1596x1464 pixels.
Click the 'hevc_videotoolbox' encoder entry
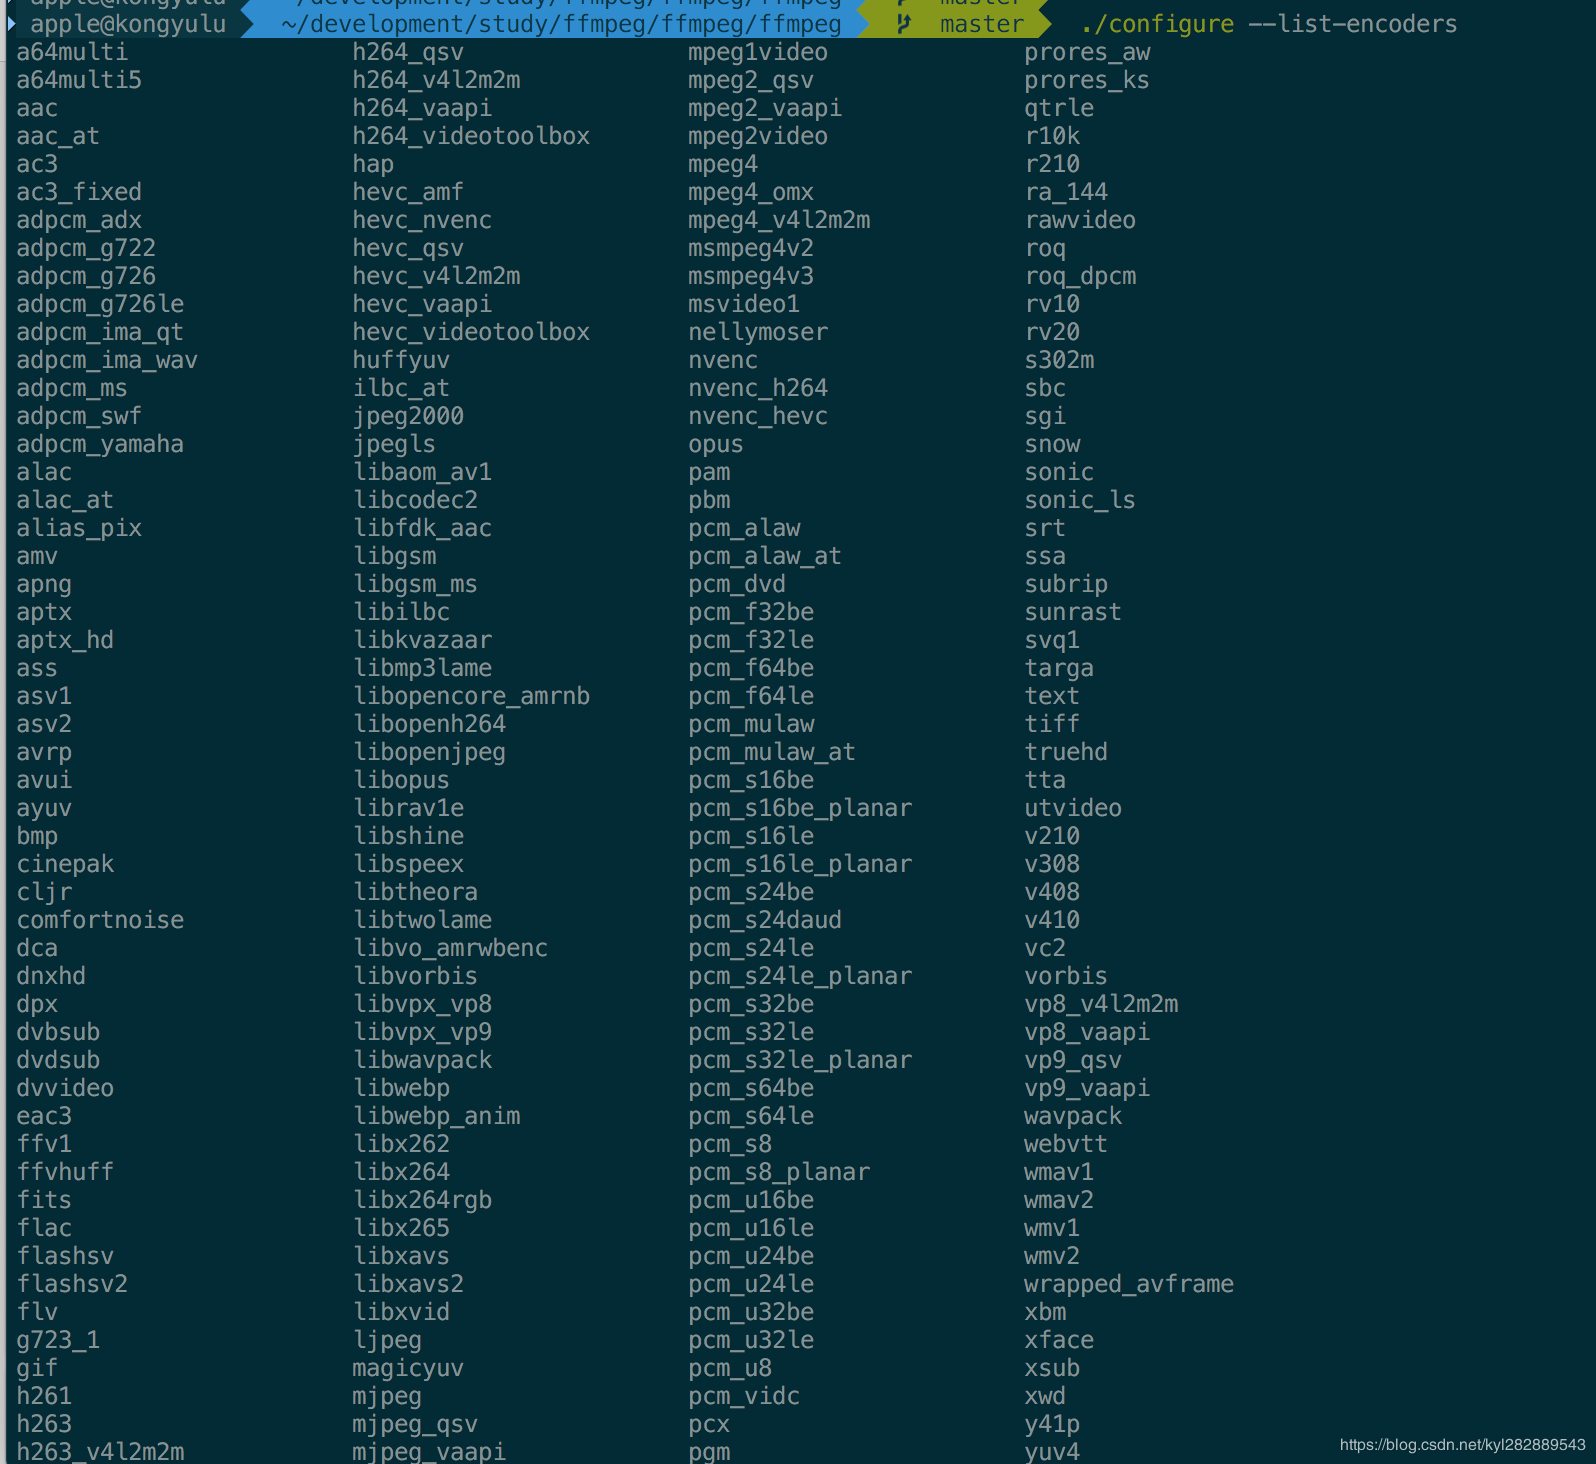click(x=471, y=332)
